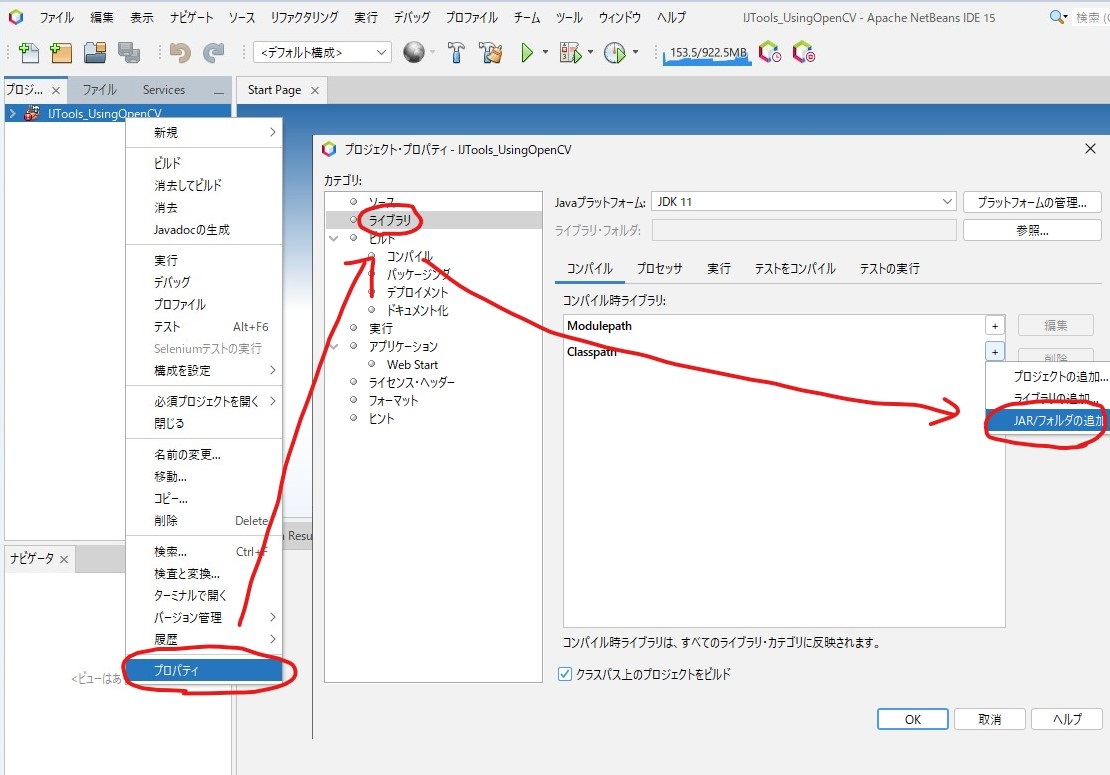Switch to the ファイル panel tab
Image resolution: width=1110 pixels, height=775 pixels.
click(x=99, y=90)
